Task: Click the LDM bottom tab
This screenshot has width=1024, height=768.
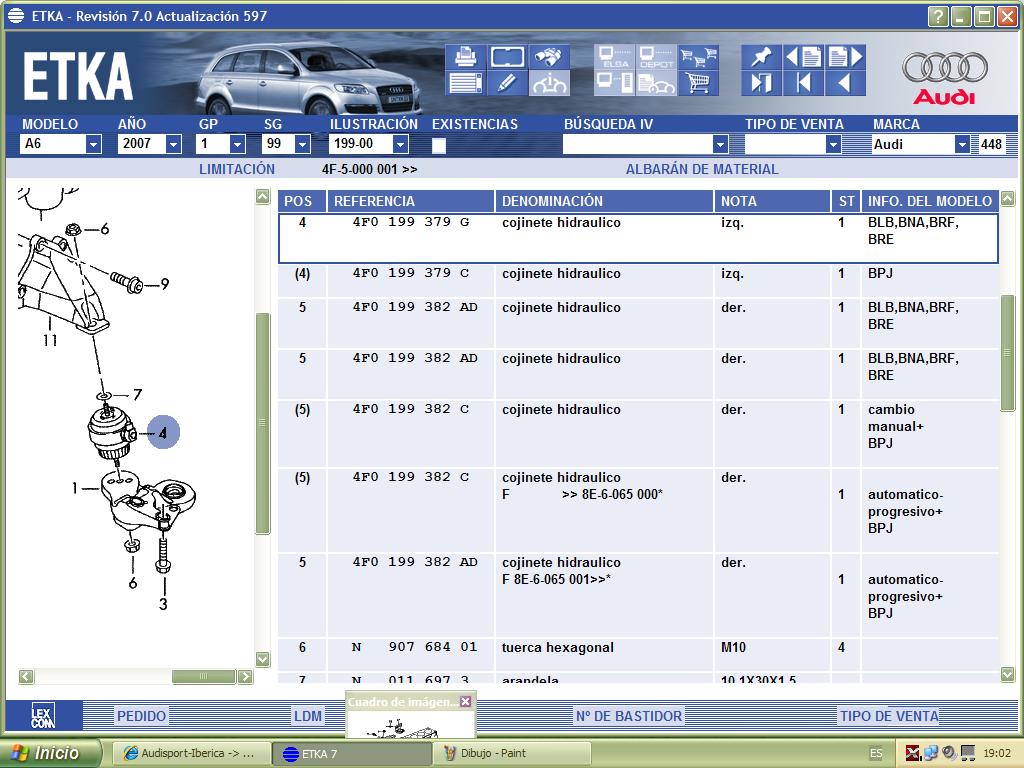Action: [308, 716]
